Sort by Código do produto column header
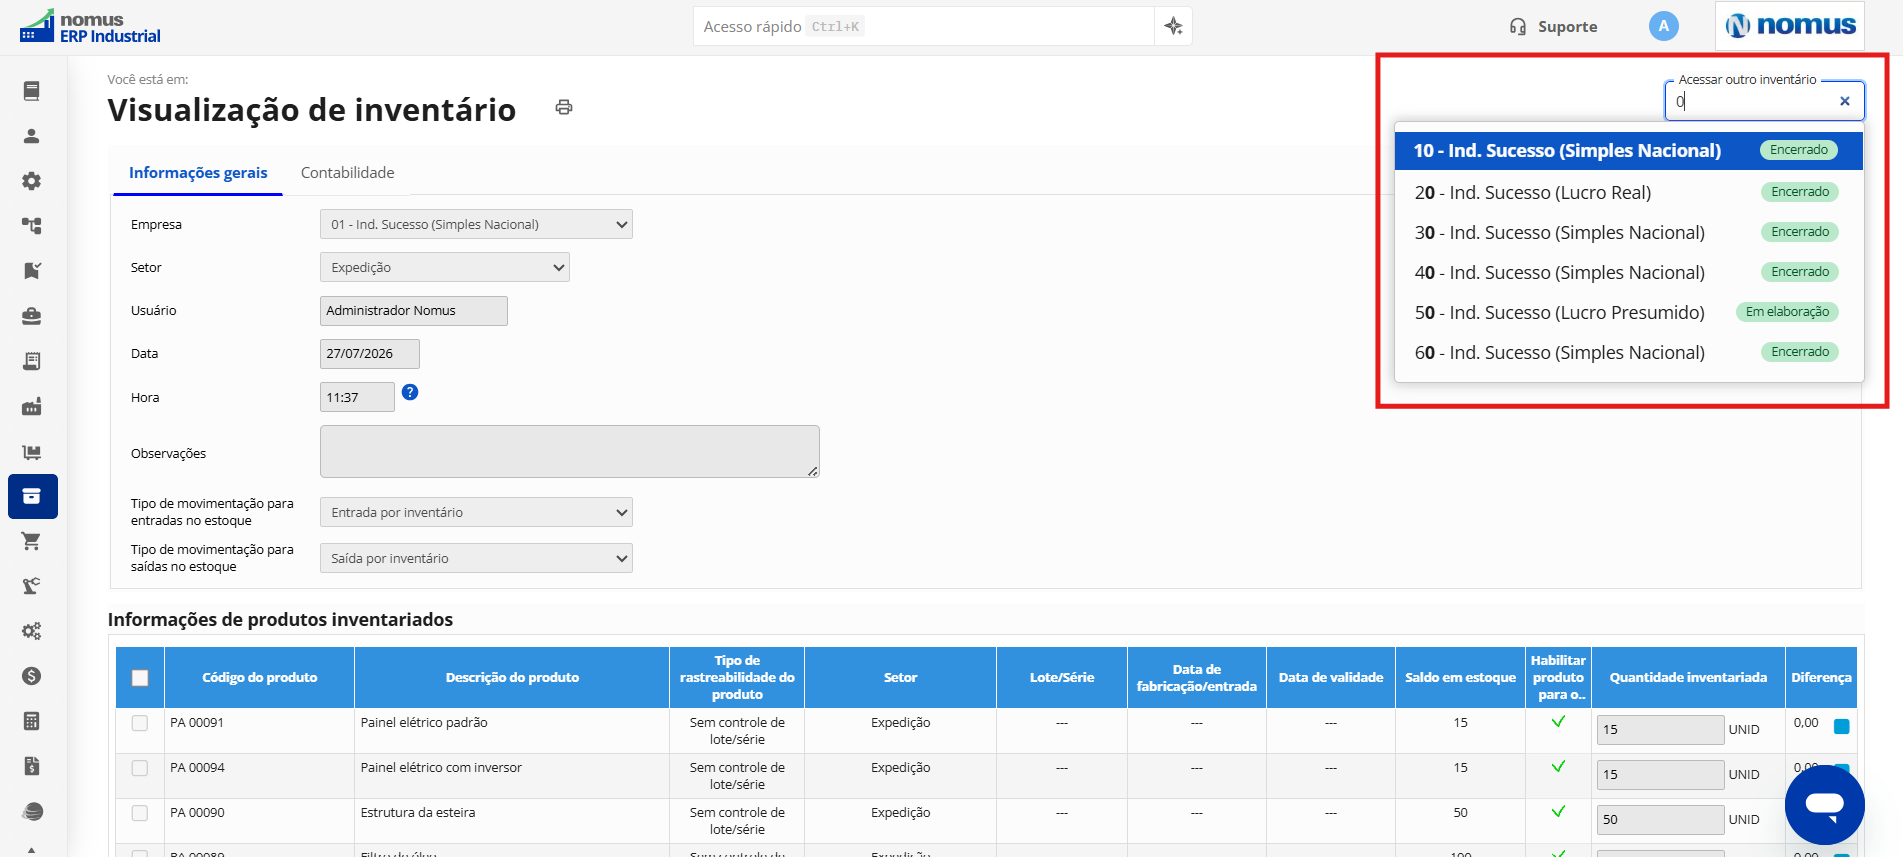Screen dimensions: 1903x857 260,677
